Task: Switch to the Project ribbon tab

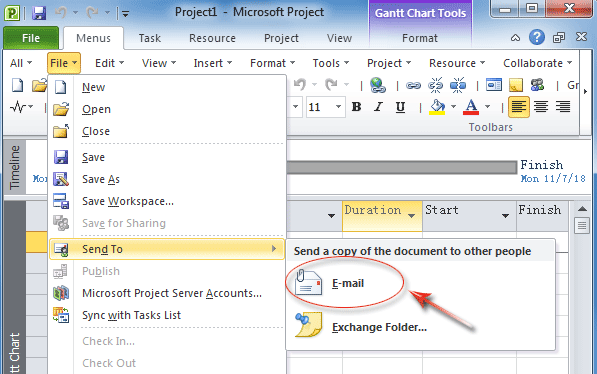Action: tap(281, 38)
